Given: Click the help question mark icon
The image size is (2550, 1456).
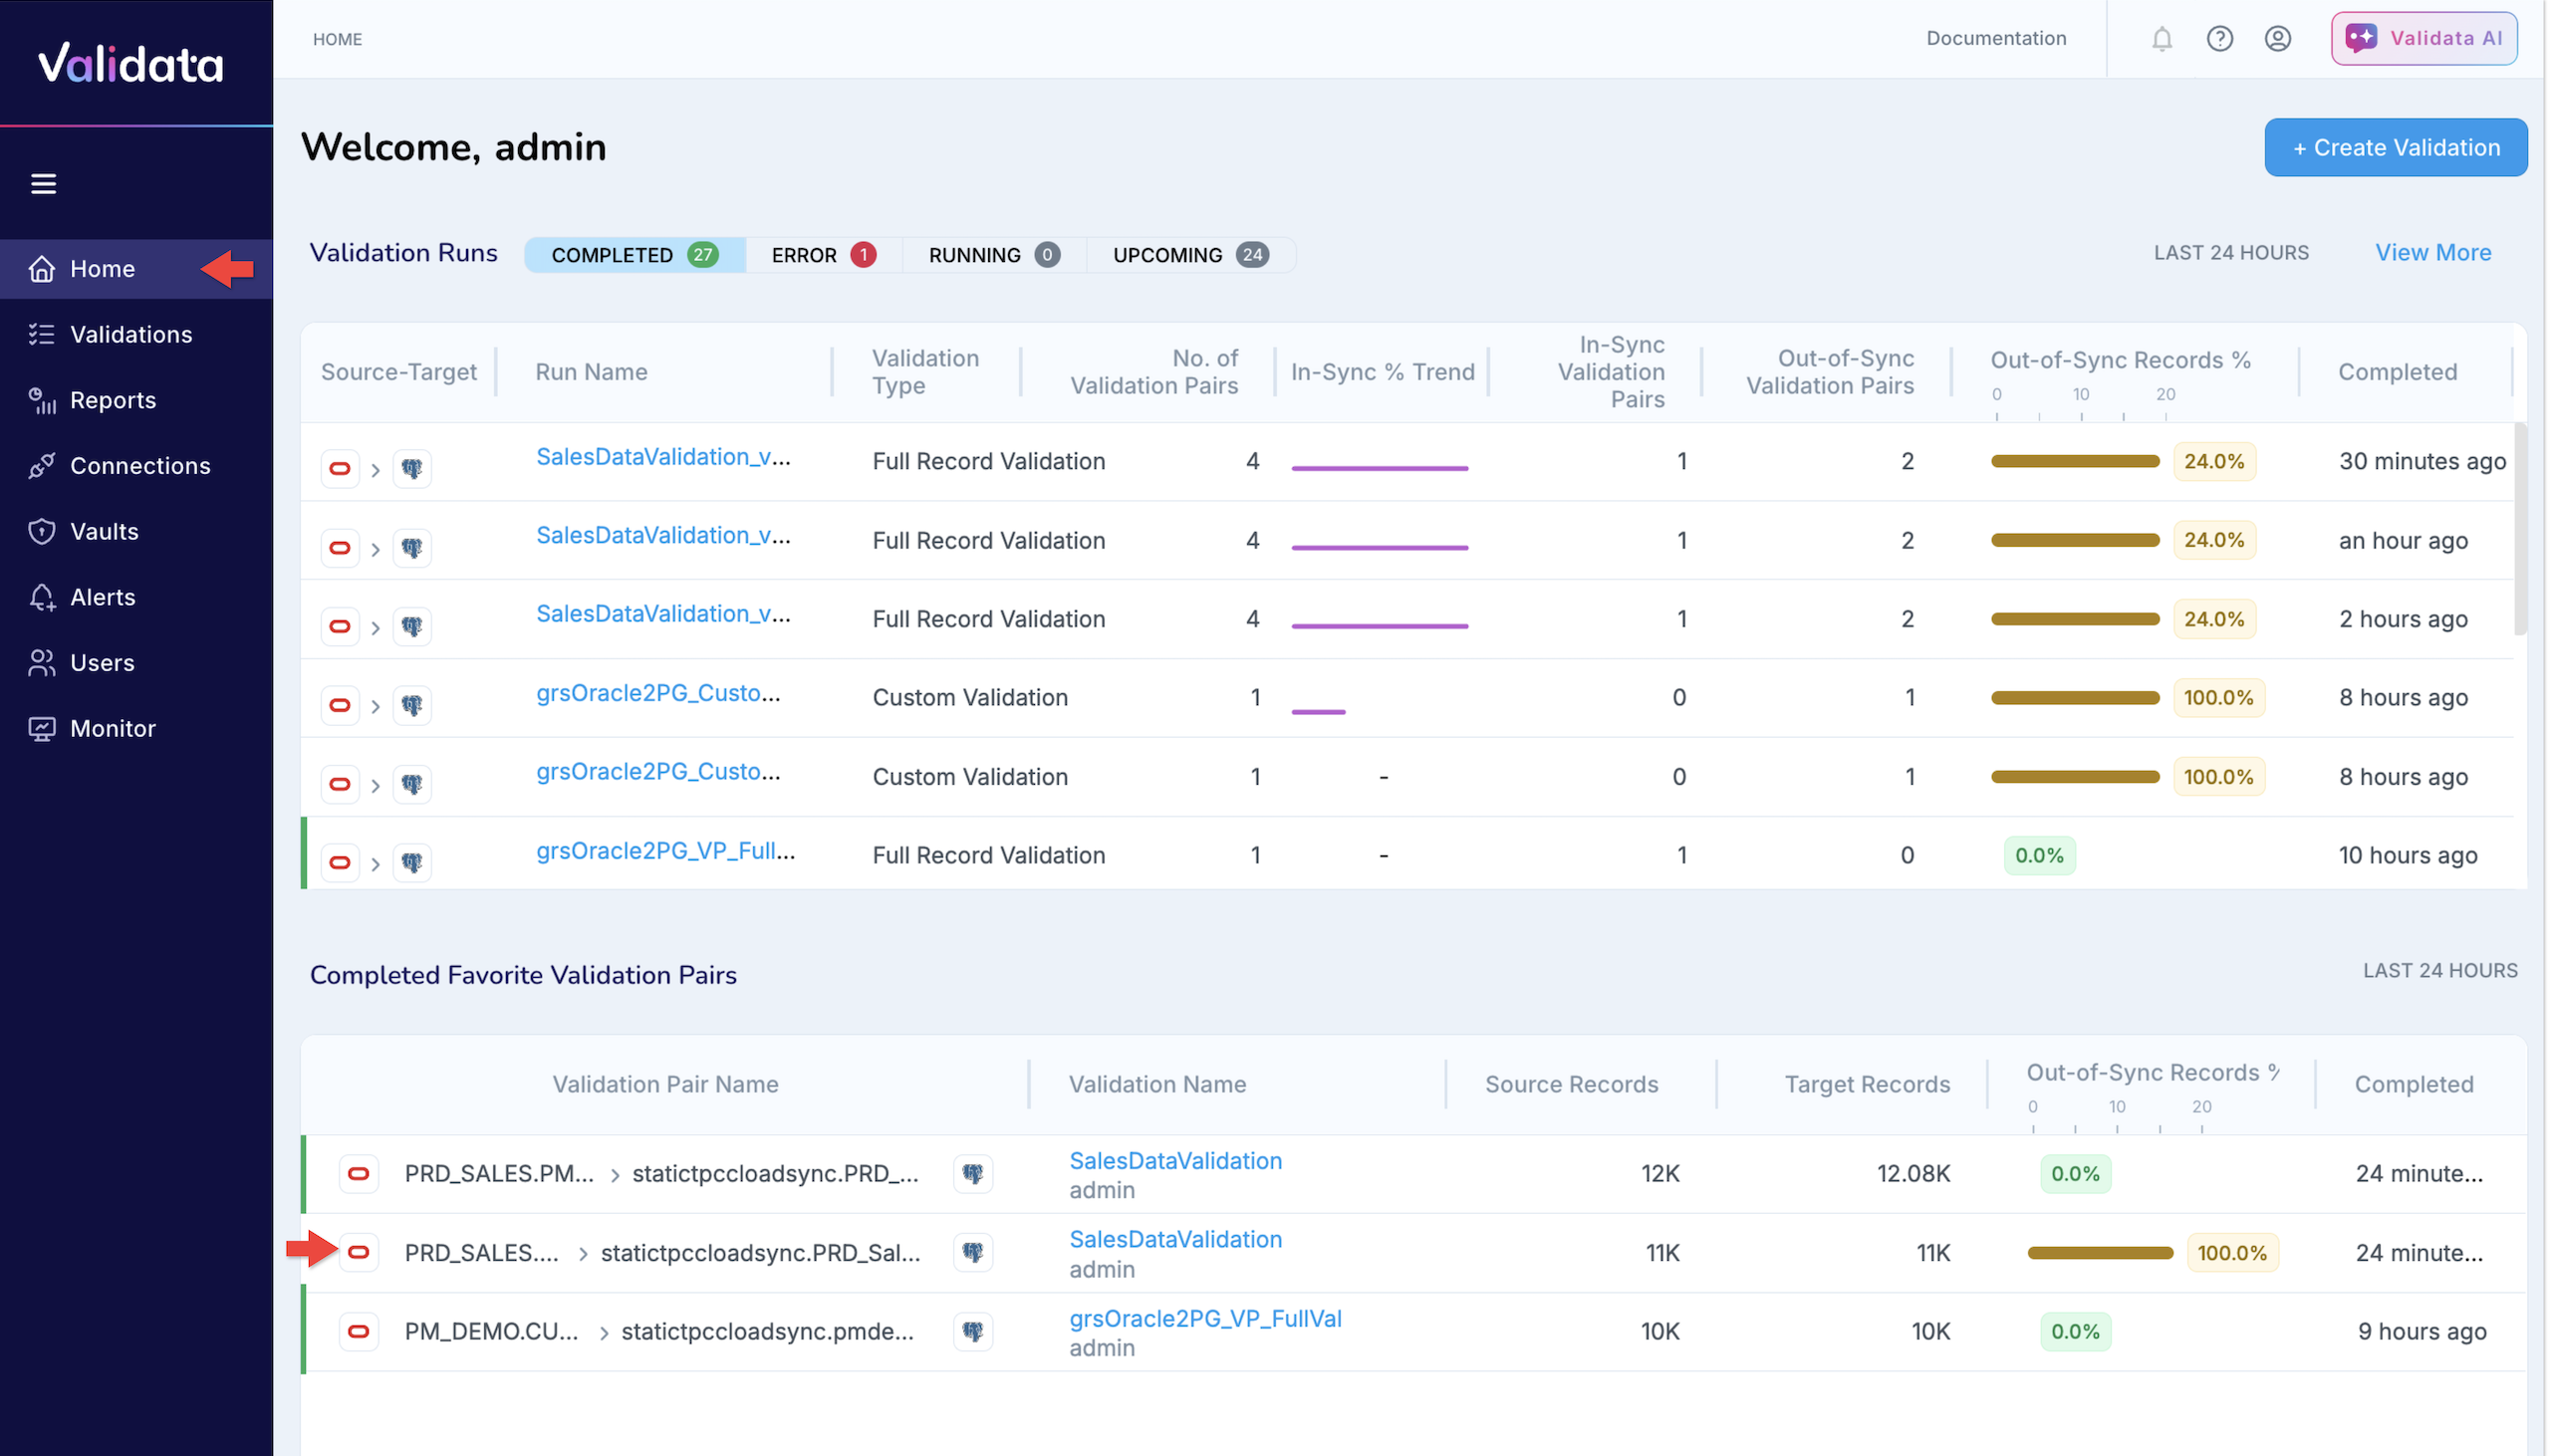Looking at the screenshot, I should (2220, 39).
